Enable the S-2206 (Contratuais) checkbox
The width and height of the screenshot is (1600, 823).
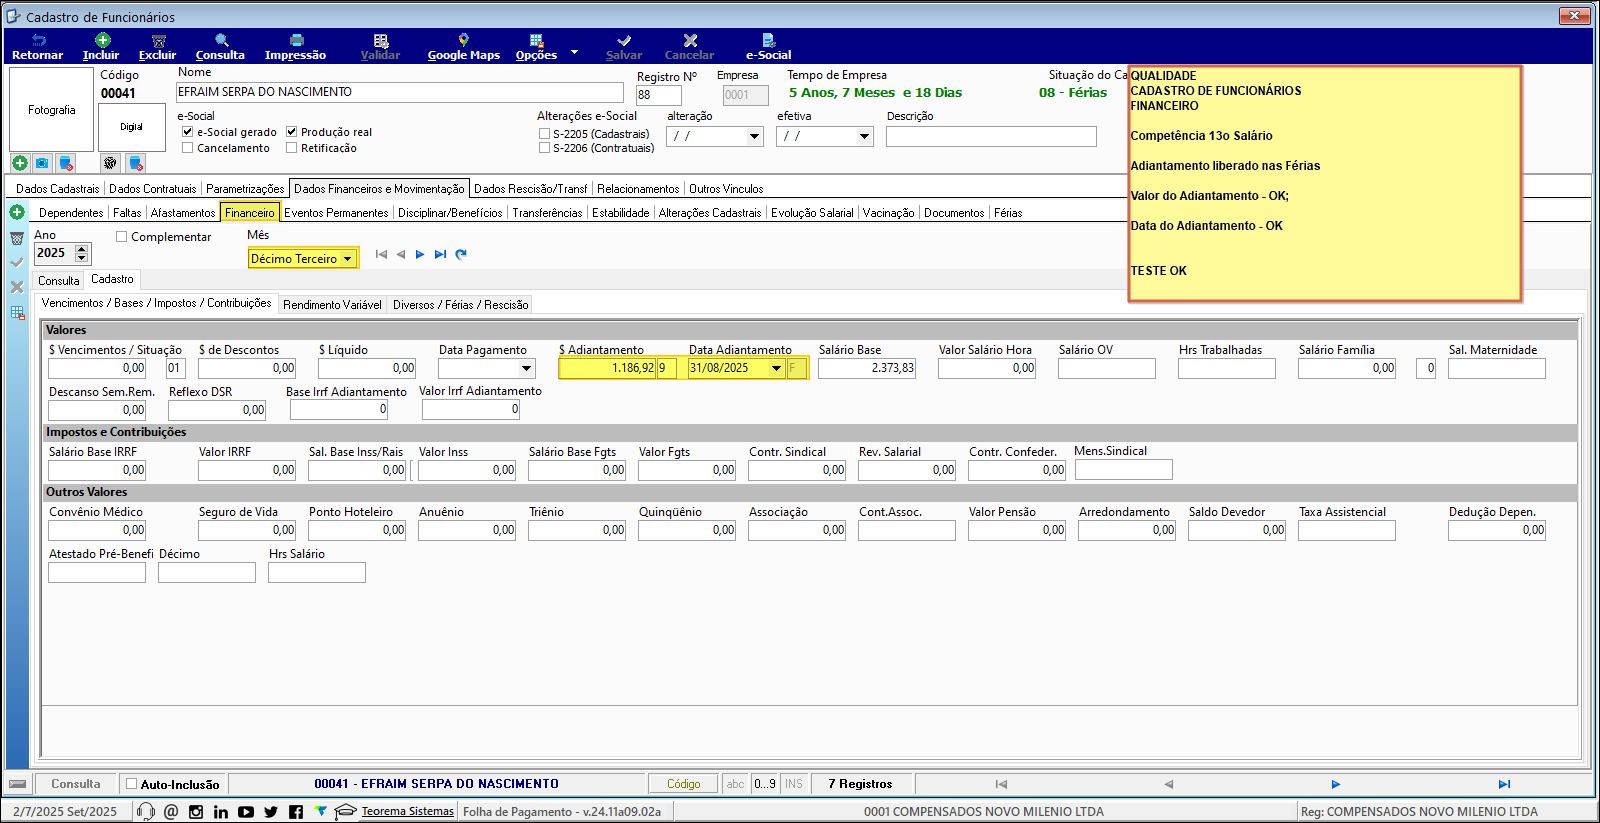544,148
